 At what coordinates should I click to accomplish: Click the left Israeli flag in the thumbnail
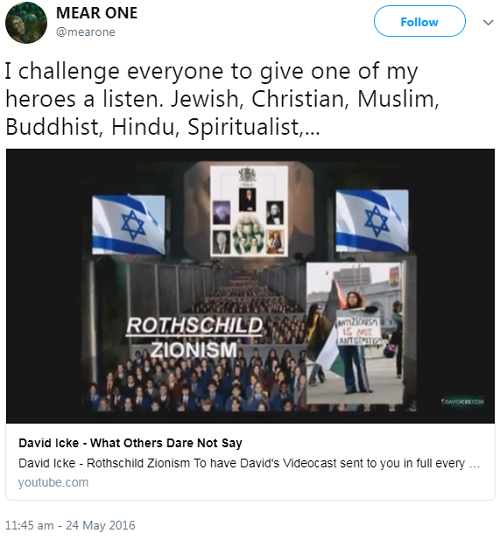click(128, 225)
